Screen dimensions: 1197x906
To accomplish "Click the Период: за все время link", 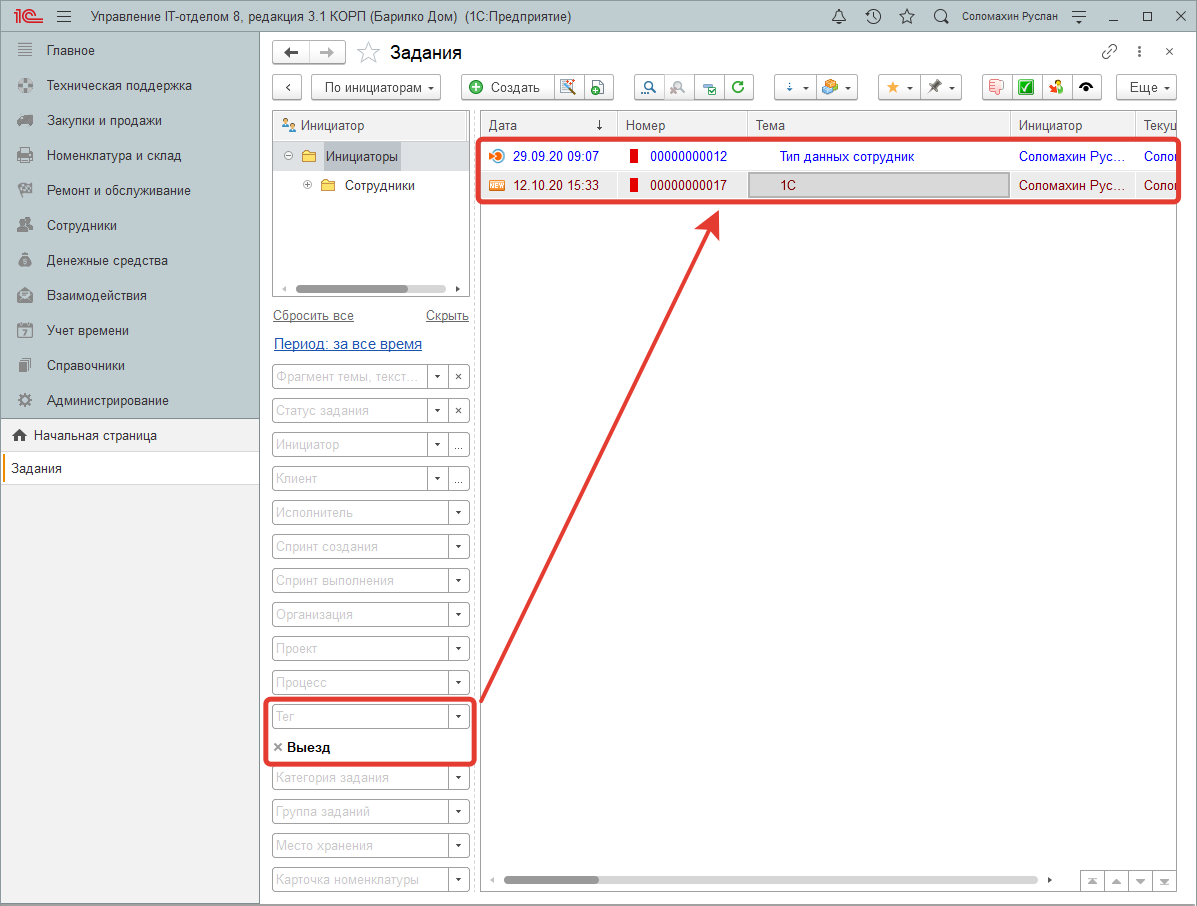I will pyautogui.click(x=347, y=344).
